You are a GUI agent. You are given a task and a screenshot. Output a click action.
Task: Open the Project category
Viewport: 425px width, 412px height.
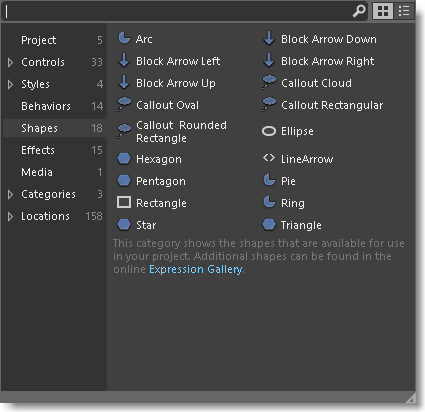coord(55,40)
